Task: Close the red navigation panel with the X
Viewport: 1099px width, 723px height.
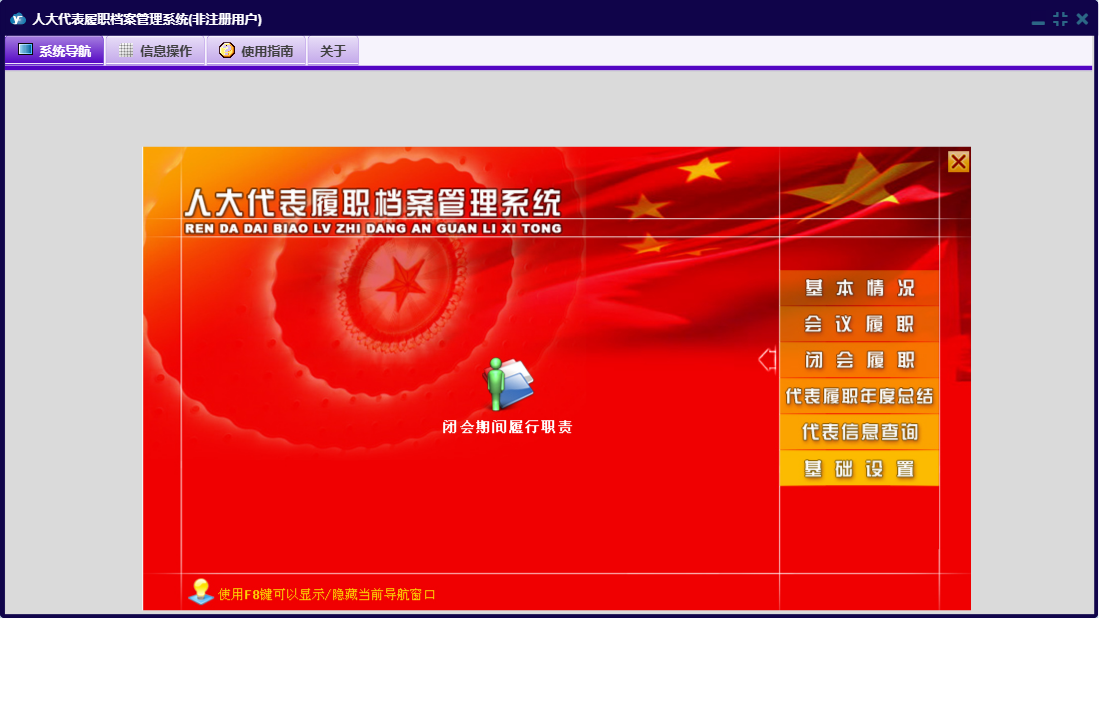Action: pos(958,162)
